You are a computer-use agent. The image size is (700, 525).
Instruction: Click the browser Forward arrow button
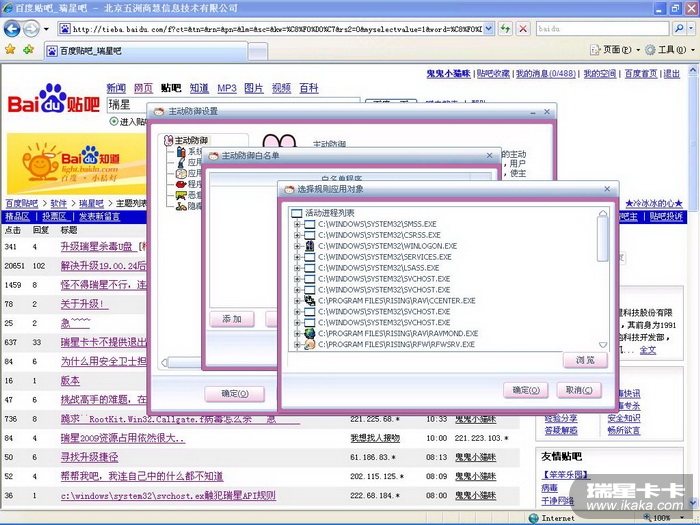(31, 29)
